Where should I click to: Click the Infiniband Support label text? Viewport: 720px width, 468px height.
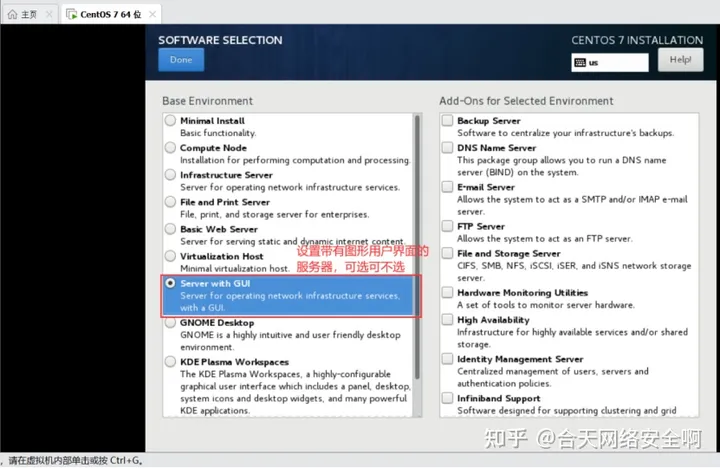click(498, 399)
